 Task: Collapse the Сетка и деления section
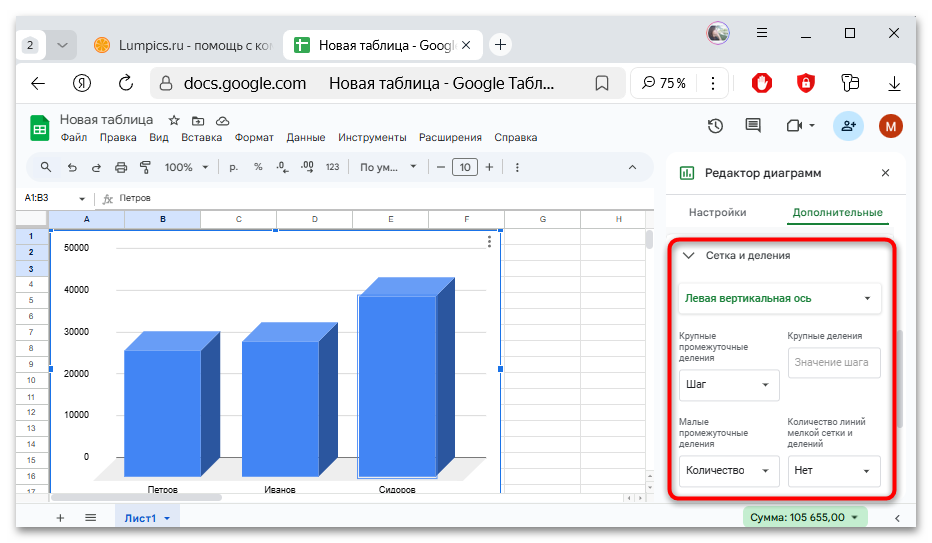pos(688,256)
